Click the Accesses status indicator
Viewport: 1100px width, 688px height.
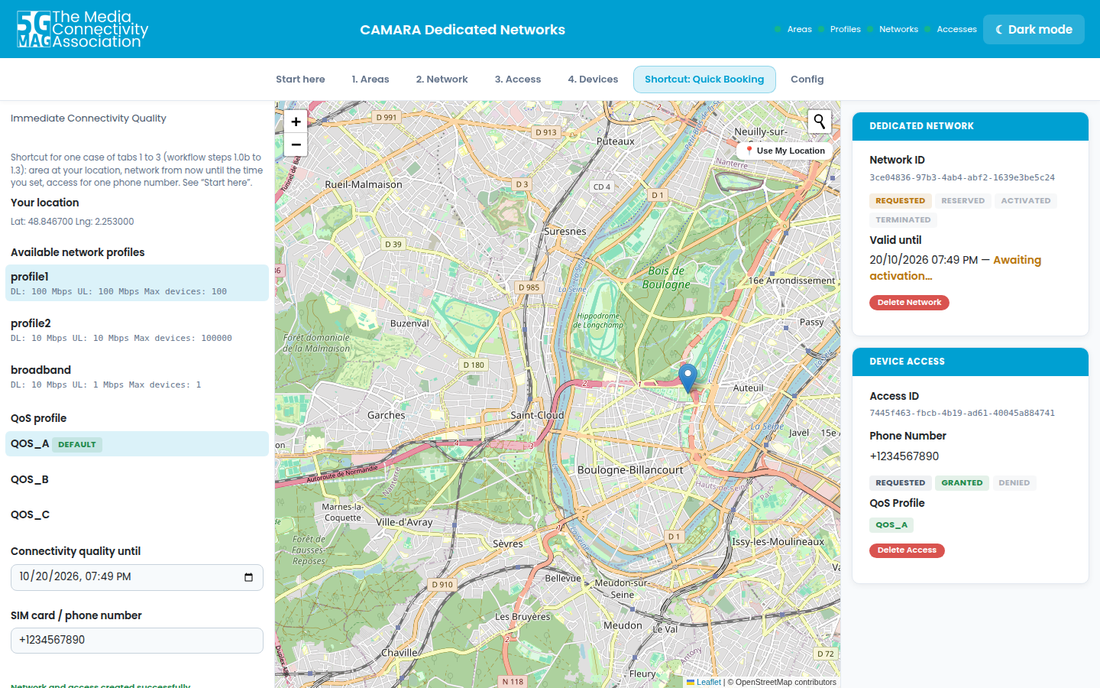click(951, 29)
